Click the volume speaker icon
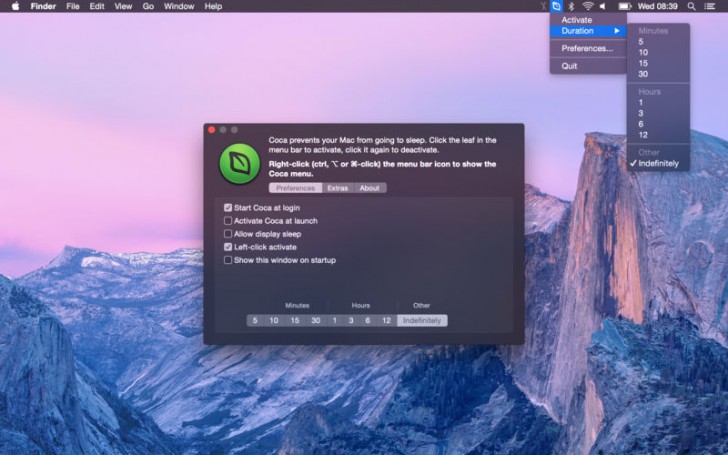 pos(603,6)
